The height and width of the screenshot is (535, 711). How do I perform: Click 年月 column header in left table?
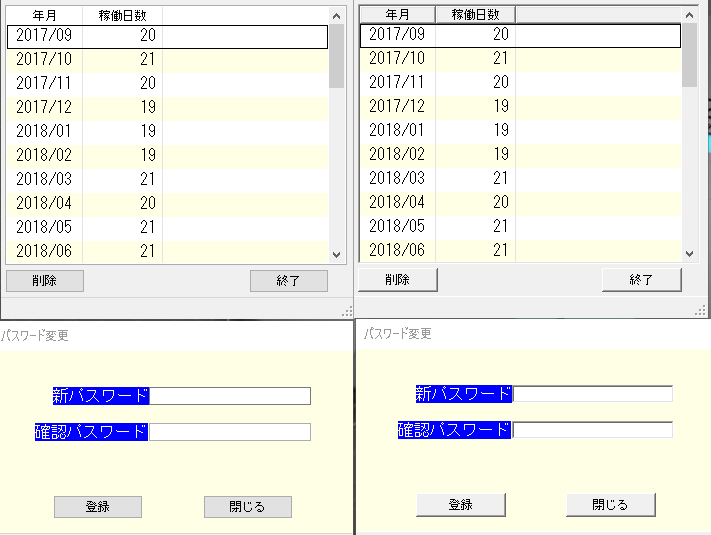coord(44,15)
